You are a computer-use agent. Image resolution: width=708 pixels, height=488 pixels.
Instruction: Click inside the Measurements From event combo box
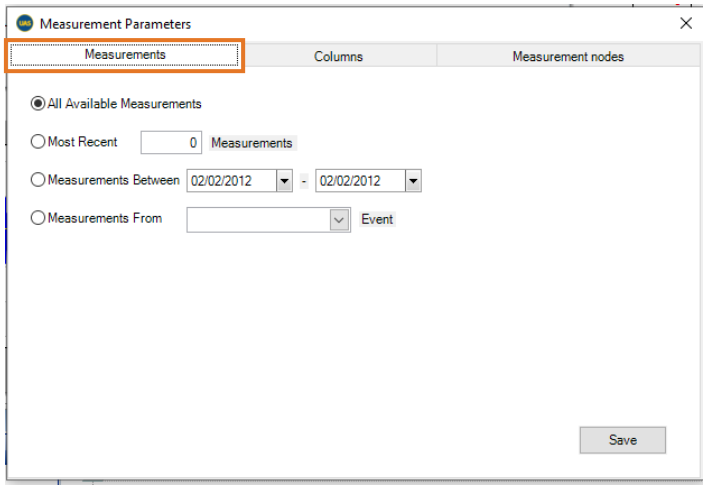258,219
